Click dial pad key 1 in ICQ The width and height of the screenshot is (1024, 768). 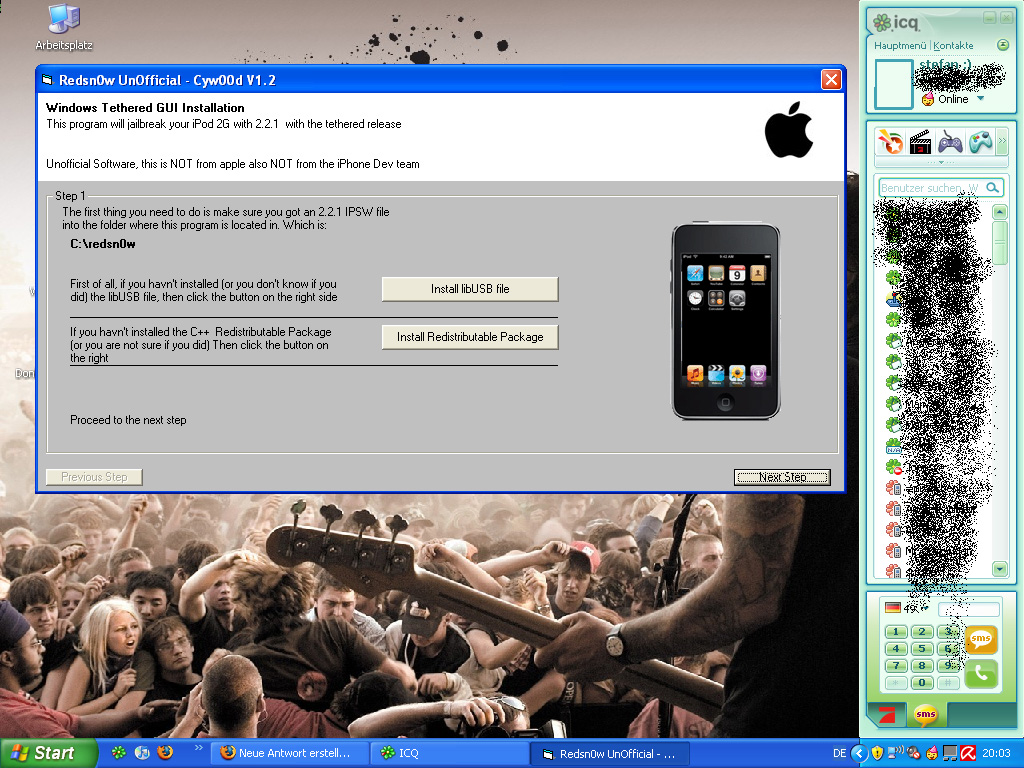[896, 632]
